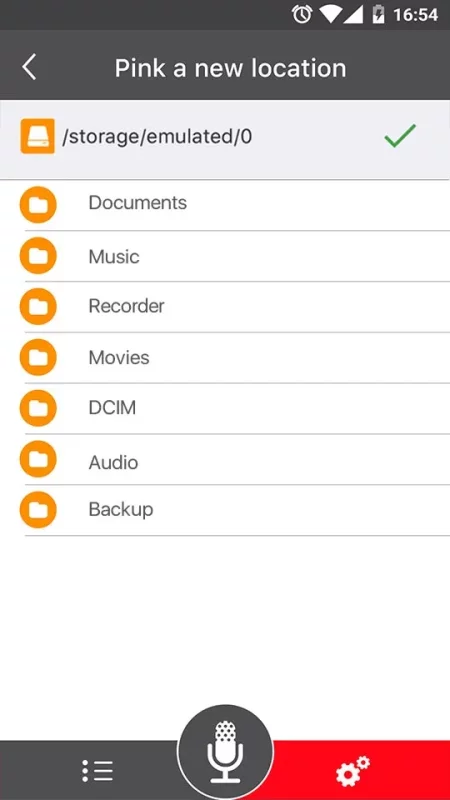Select the /storage/emulated/0 path
This screenshot has width=450, height=800.
coord(157,137)
